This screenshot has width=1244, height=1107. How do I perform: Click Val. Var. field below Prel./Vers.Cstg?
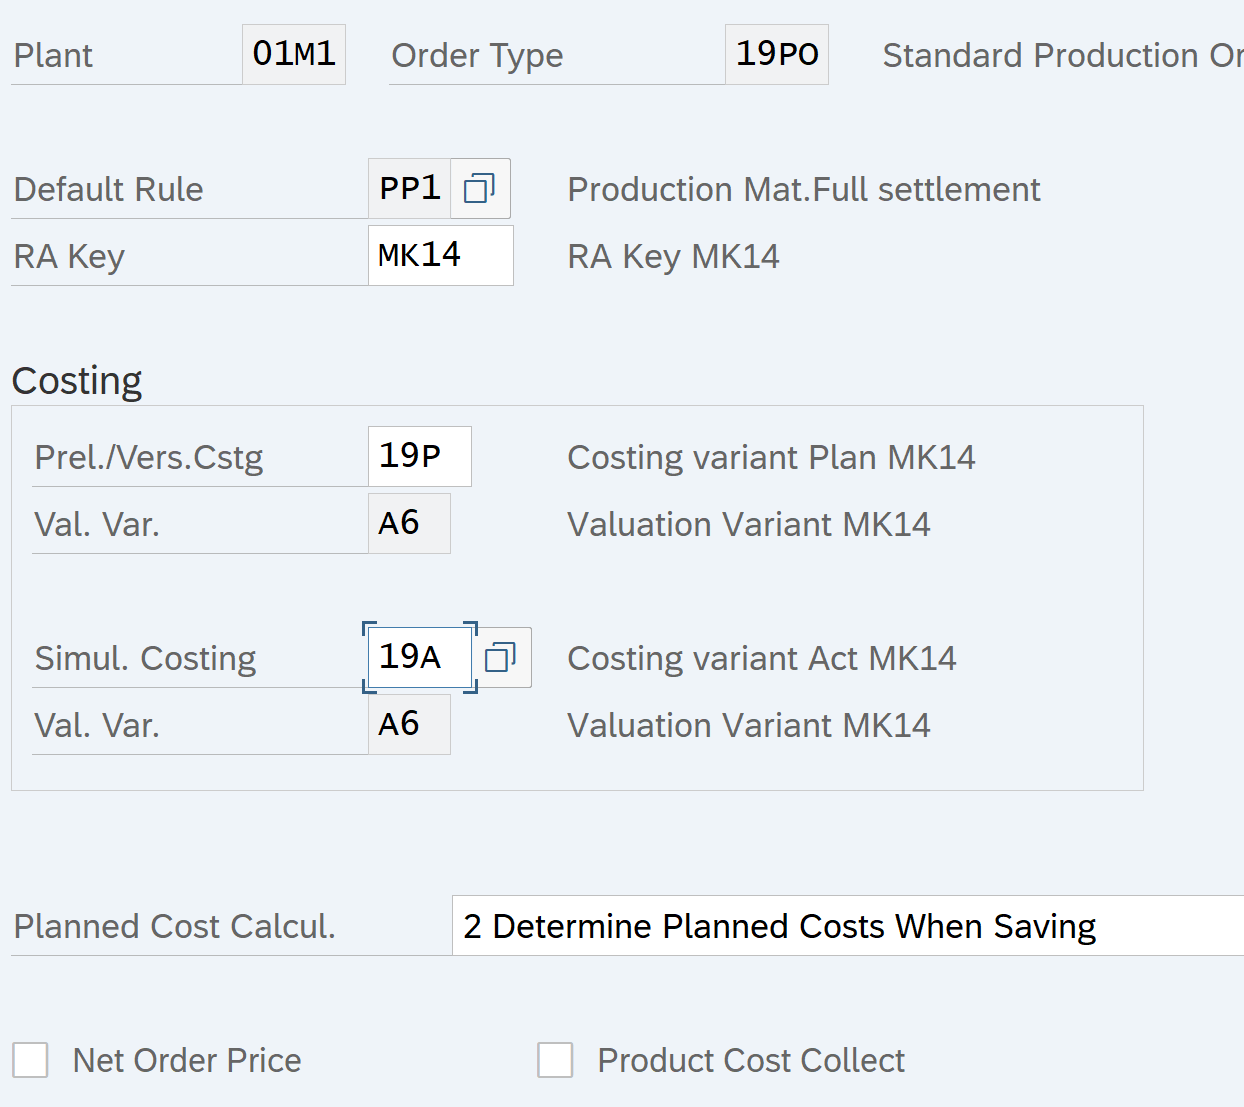tap(409, 524)
